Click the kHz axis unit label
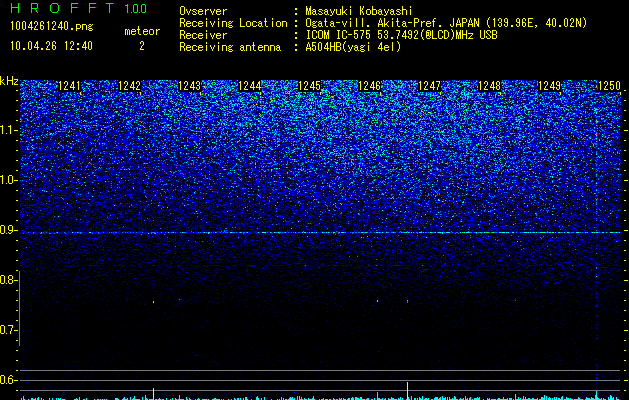This screenshot has height=400, width=629. pyautogui.click(x=9, y=81)
